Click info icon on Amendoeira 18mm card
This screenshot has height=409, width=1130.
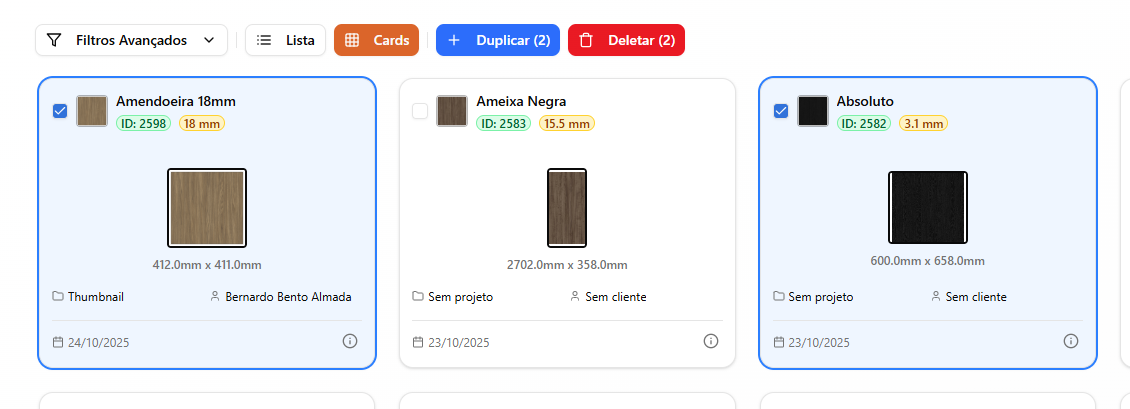tap(350, 341)
